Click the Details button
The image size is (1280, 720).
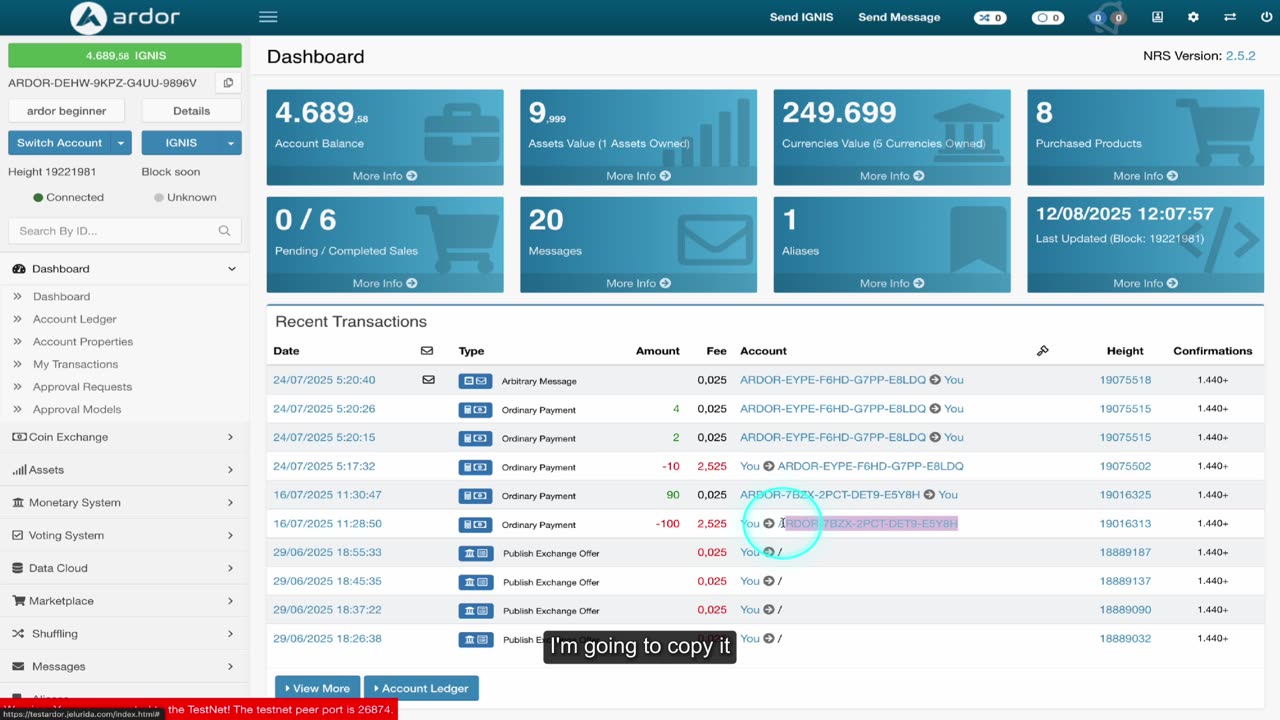[x=191, y=111]
